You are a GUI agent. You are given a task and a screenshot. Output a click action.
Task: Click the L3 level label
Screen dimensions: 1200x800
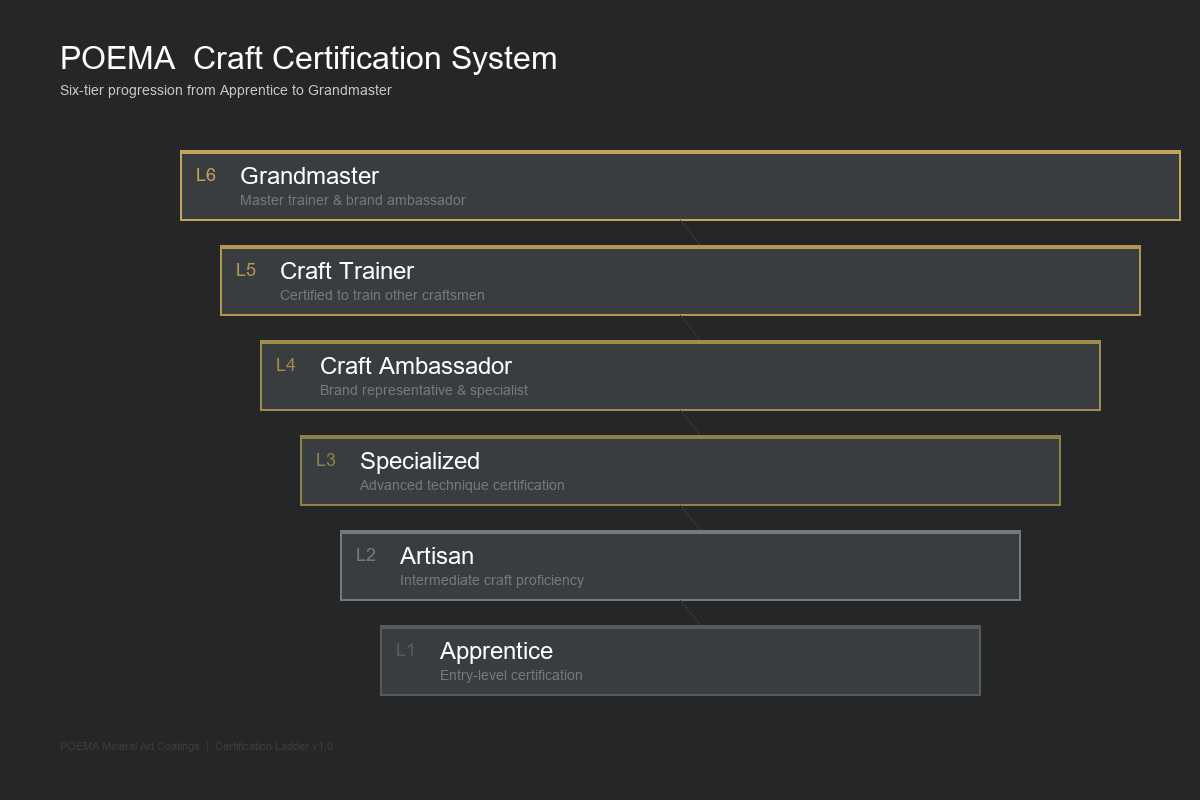click(326, 461)
